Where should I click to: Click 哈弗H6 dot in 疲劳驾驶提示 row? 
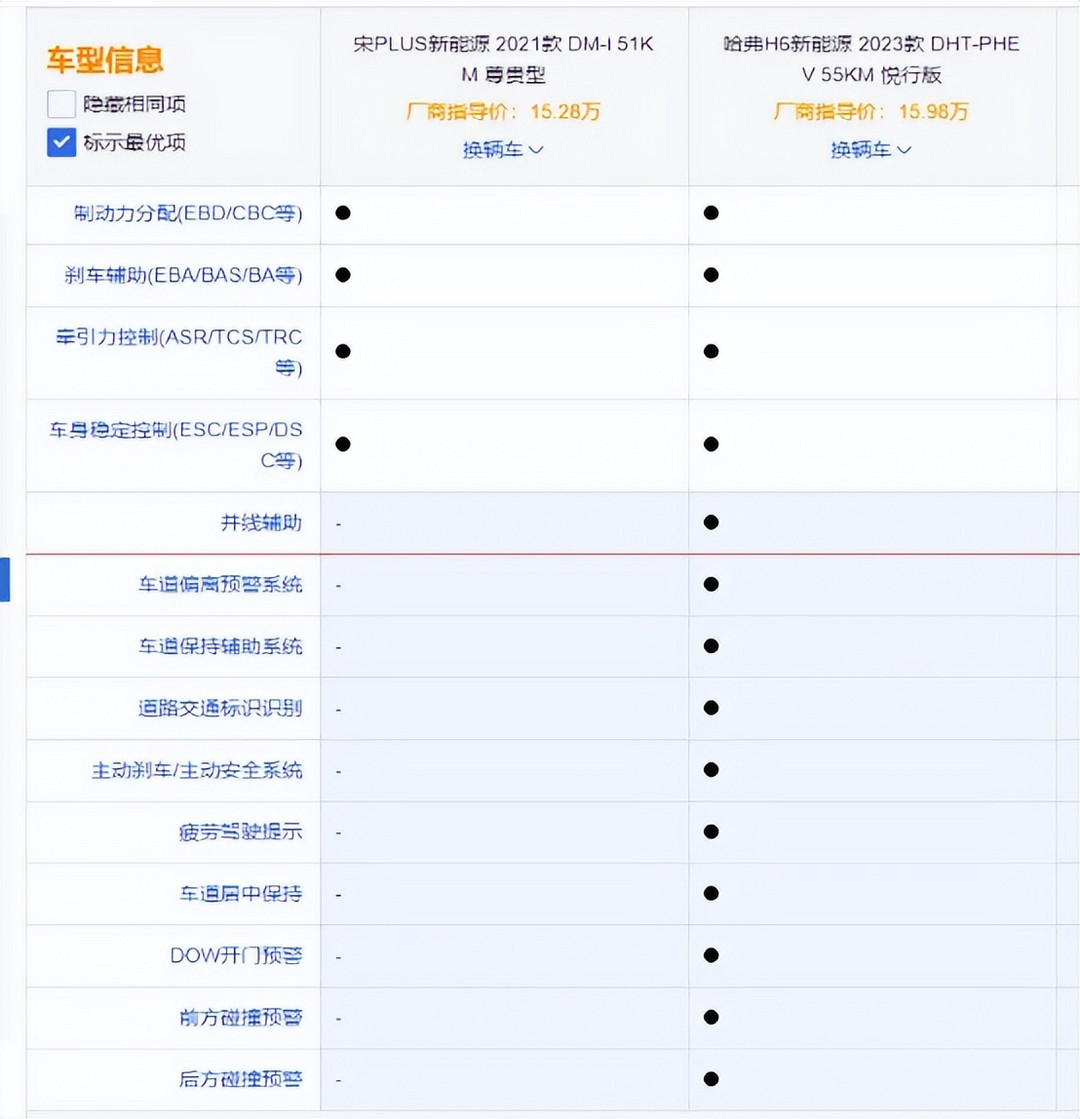pos(711,831)
